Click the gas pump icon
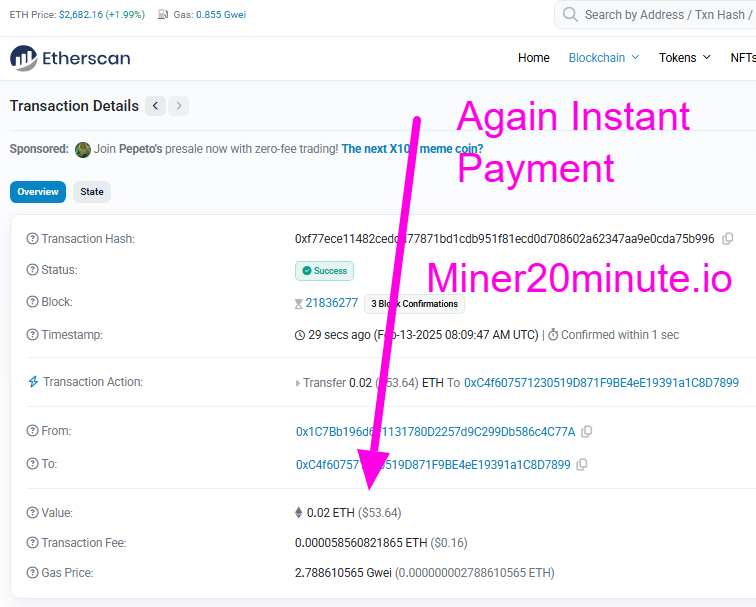 pos(163,14)
